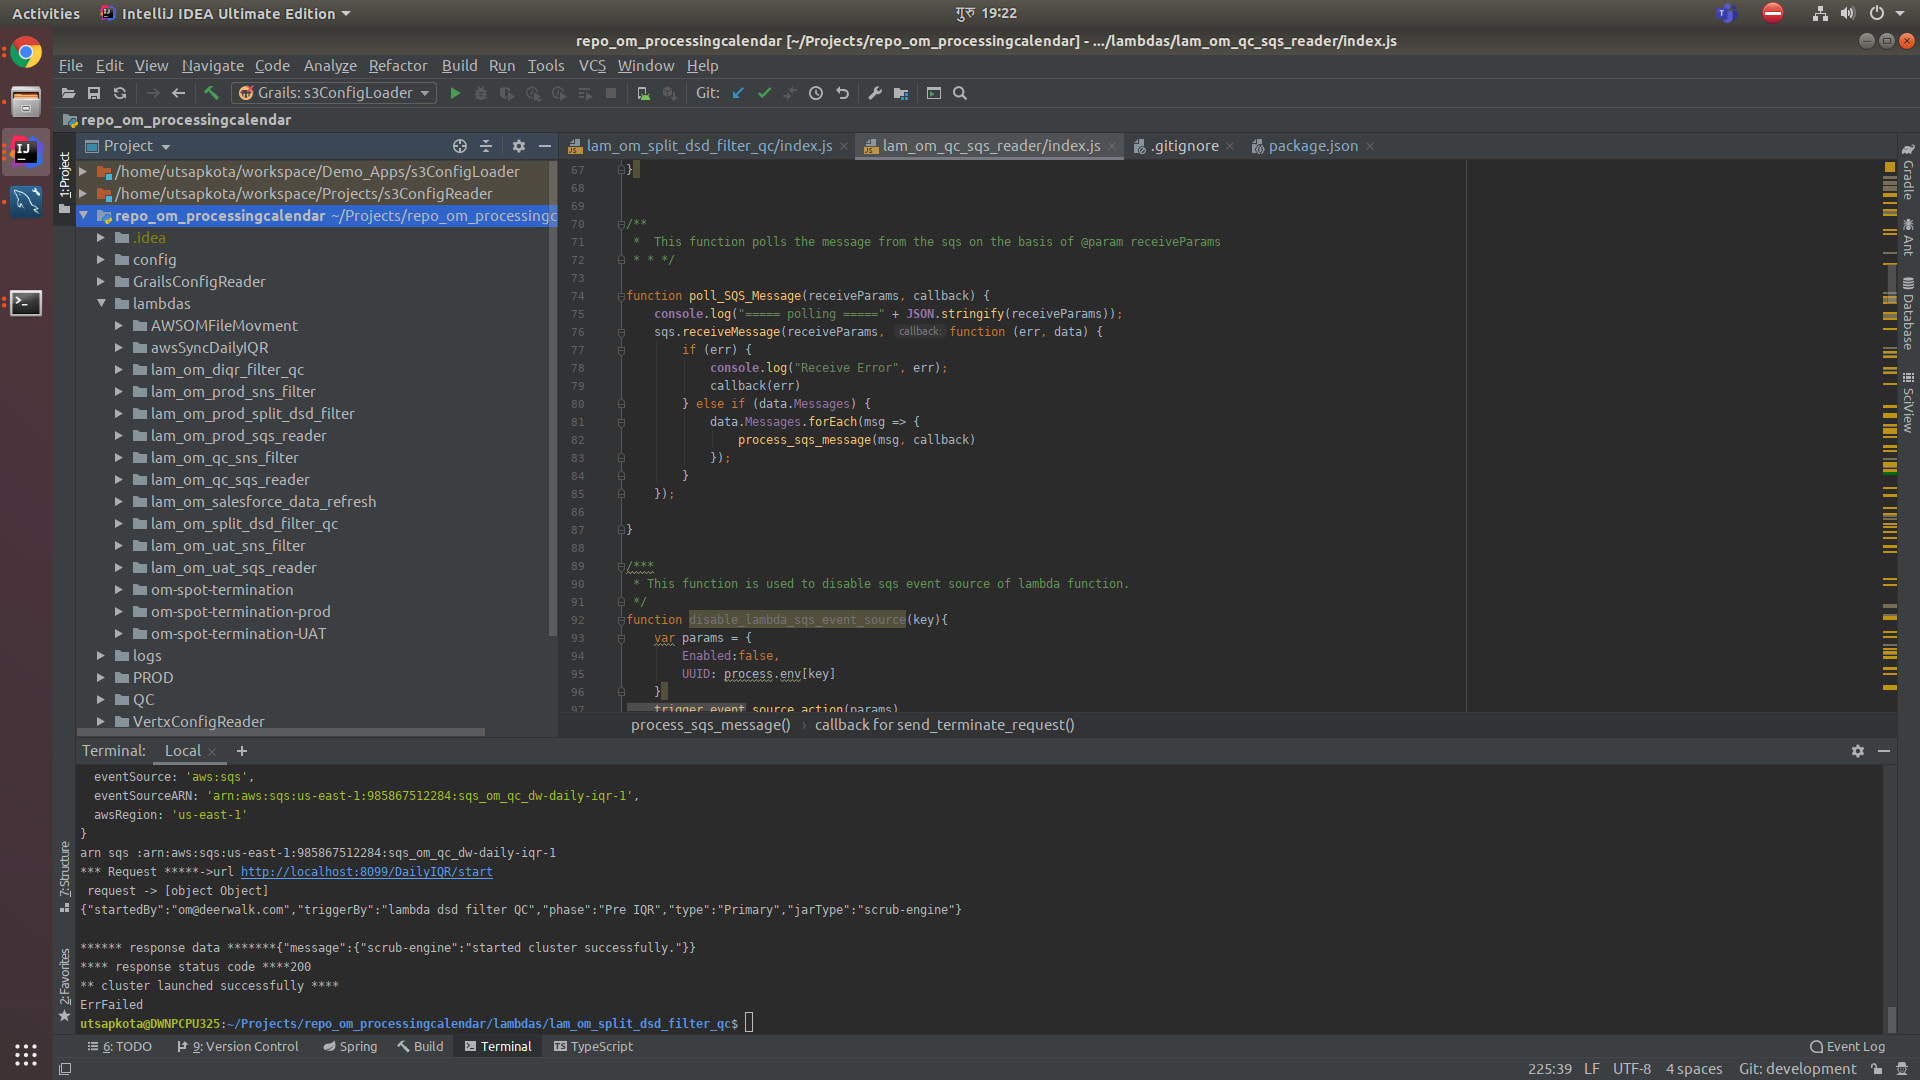
Task: Collapse the lambdas folder
Action: tap(101, 303)
